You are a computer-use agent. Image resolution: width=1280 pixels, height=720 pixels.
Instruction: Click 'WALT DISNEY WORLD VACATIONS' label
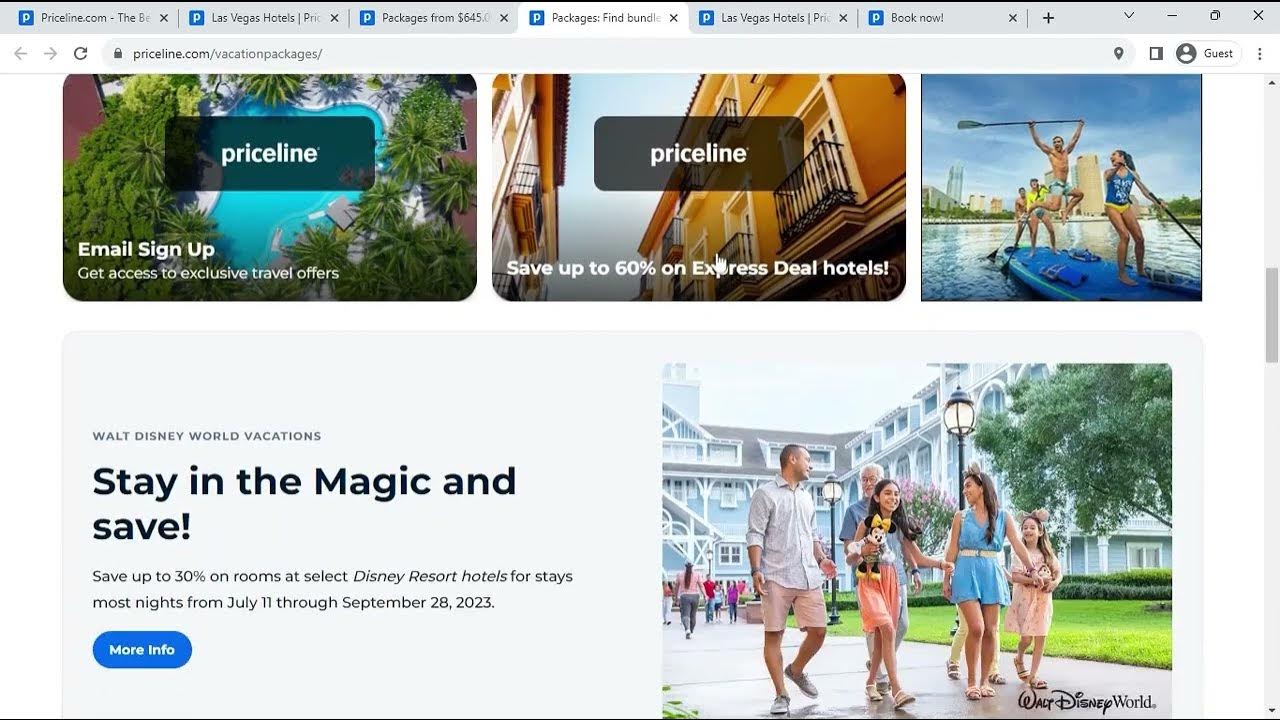click(207, 436)
